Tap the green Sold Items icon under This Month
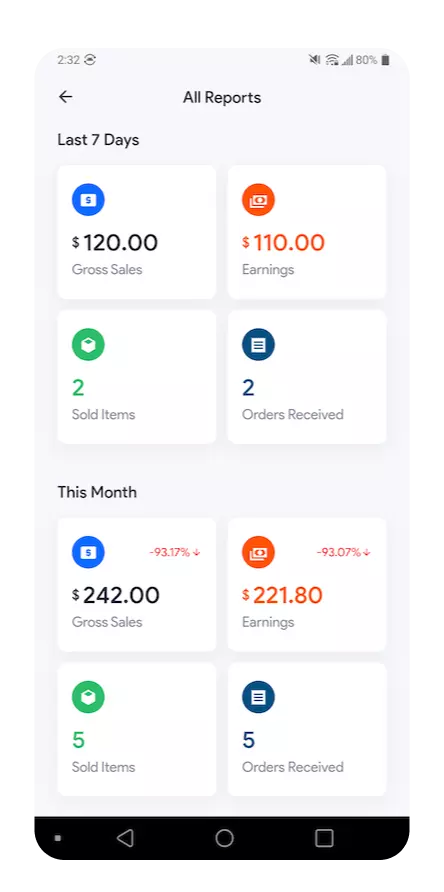 coord(88,696)
